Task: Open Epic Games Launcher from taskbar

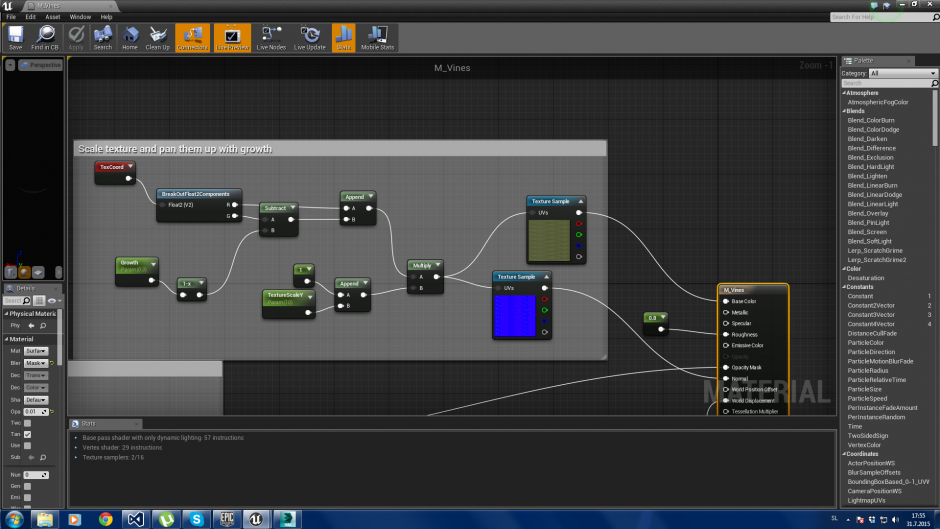Action: (227, 519)
